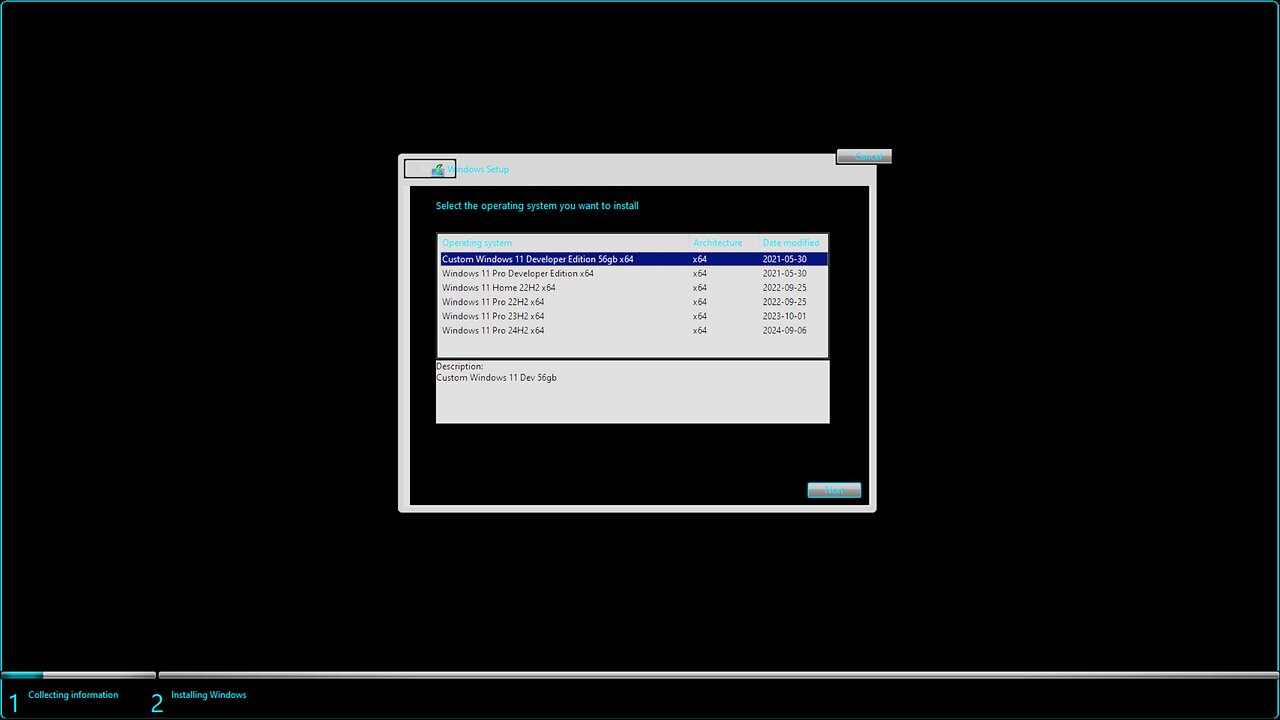1280x720 pixels.
Task: Click the Cancel button
Action: 864,157
